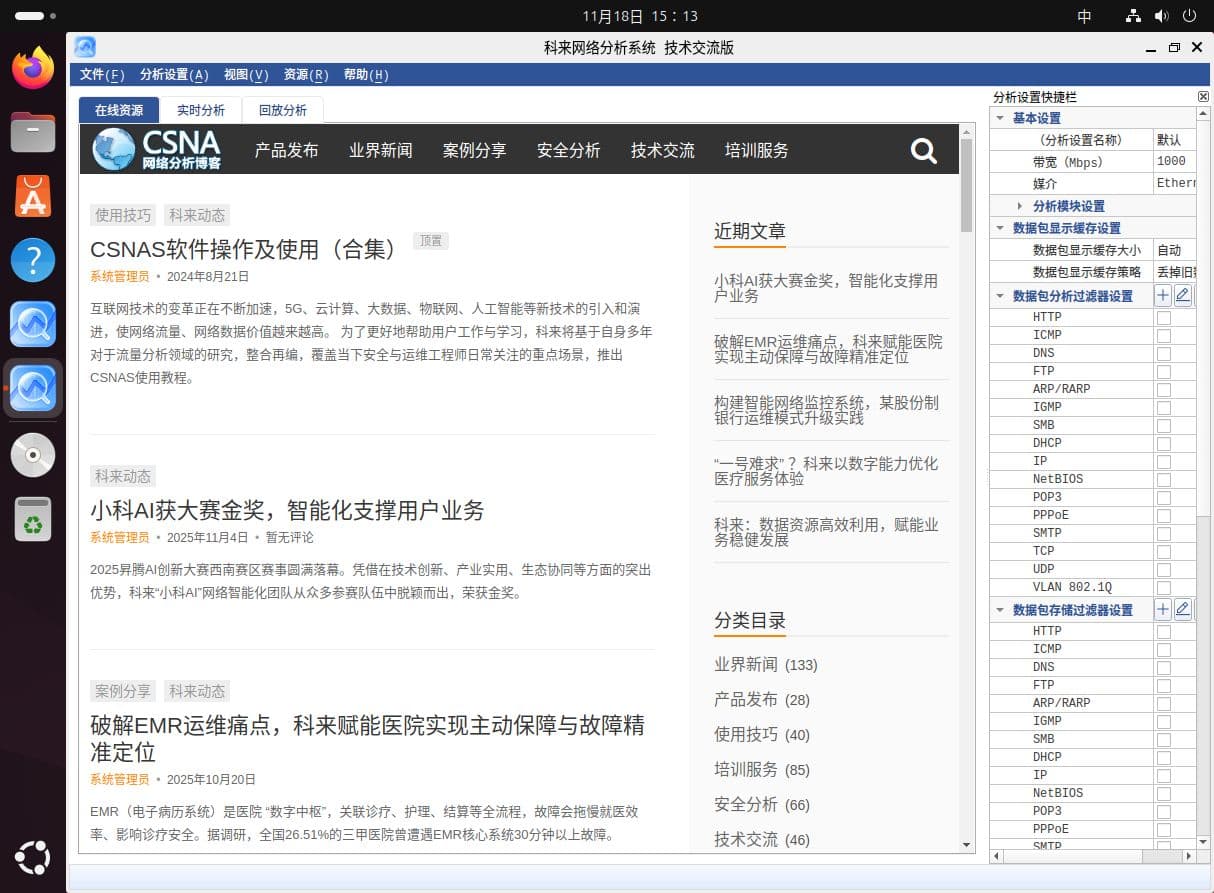Open the 分析设置(A) menu
1214x893 pixels.
(174, 75)
